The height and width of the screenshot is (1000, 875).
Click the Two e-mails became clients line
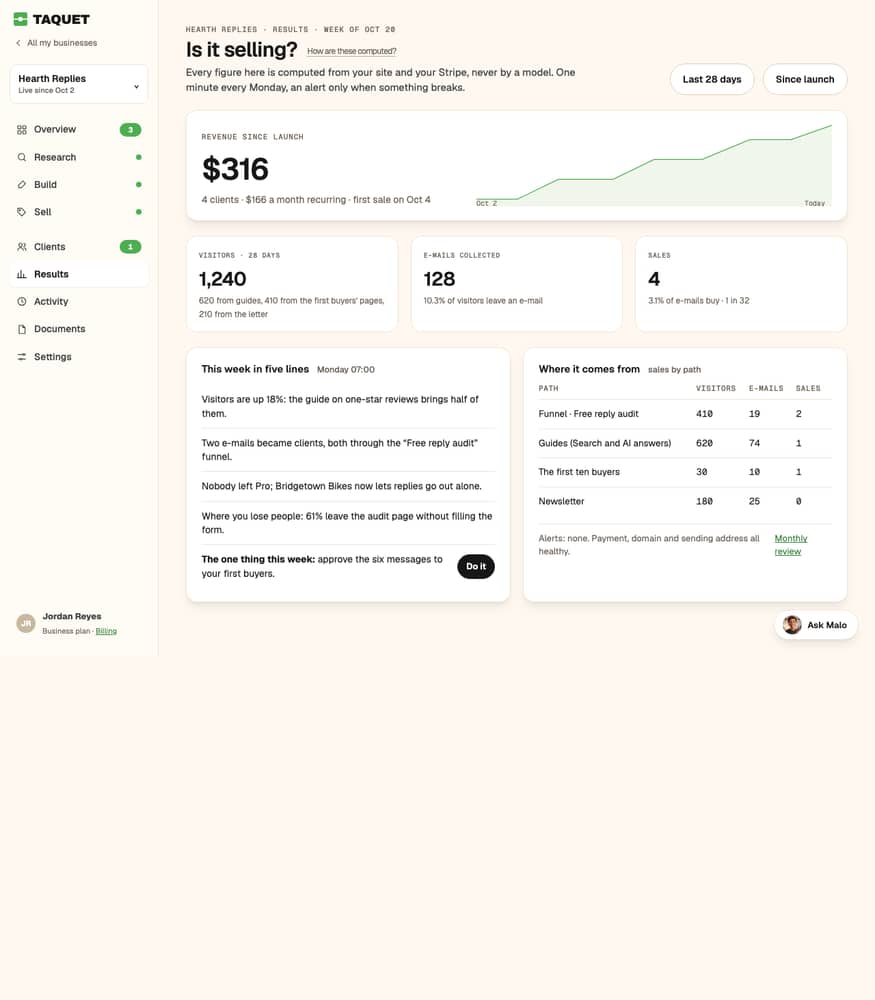point(340,450)
